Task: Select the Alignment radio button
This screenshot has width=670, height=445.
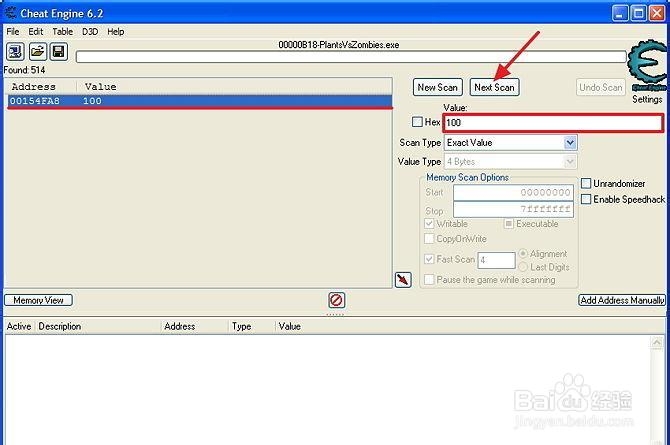Action: (x=523, y=253)
